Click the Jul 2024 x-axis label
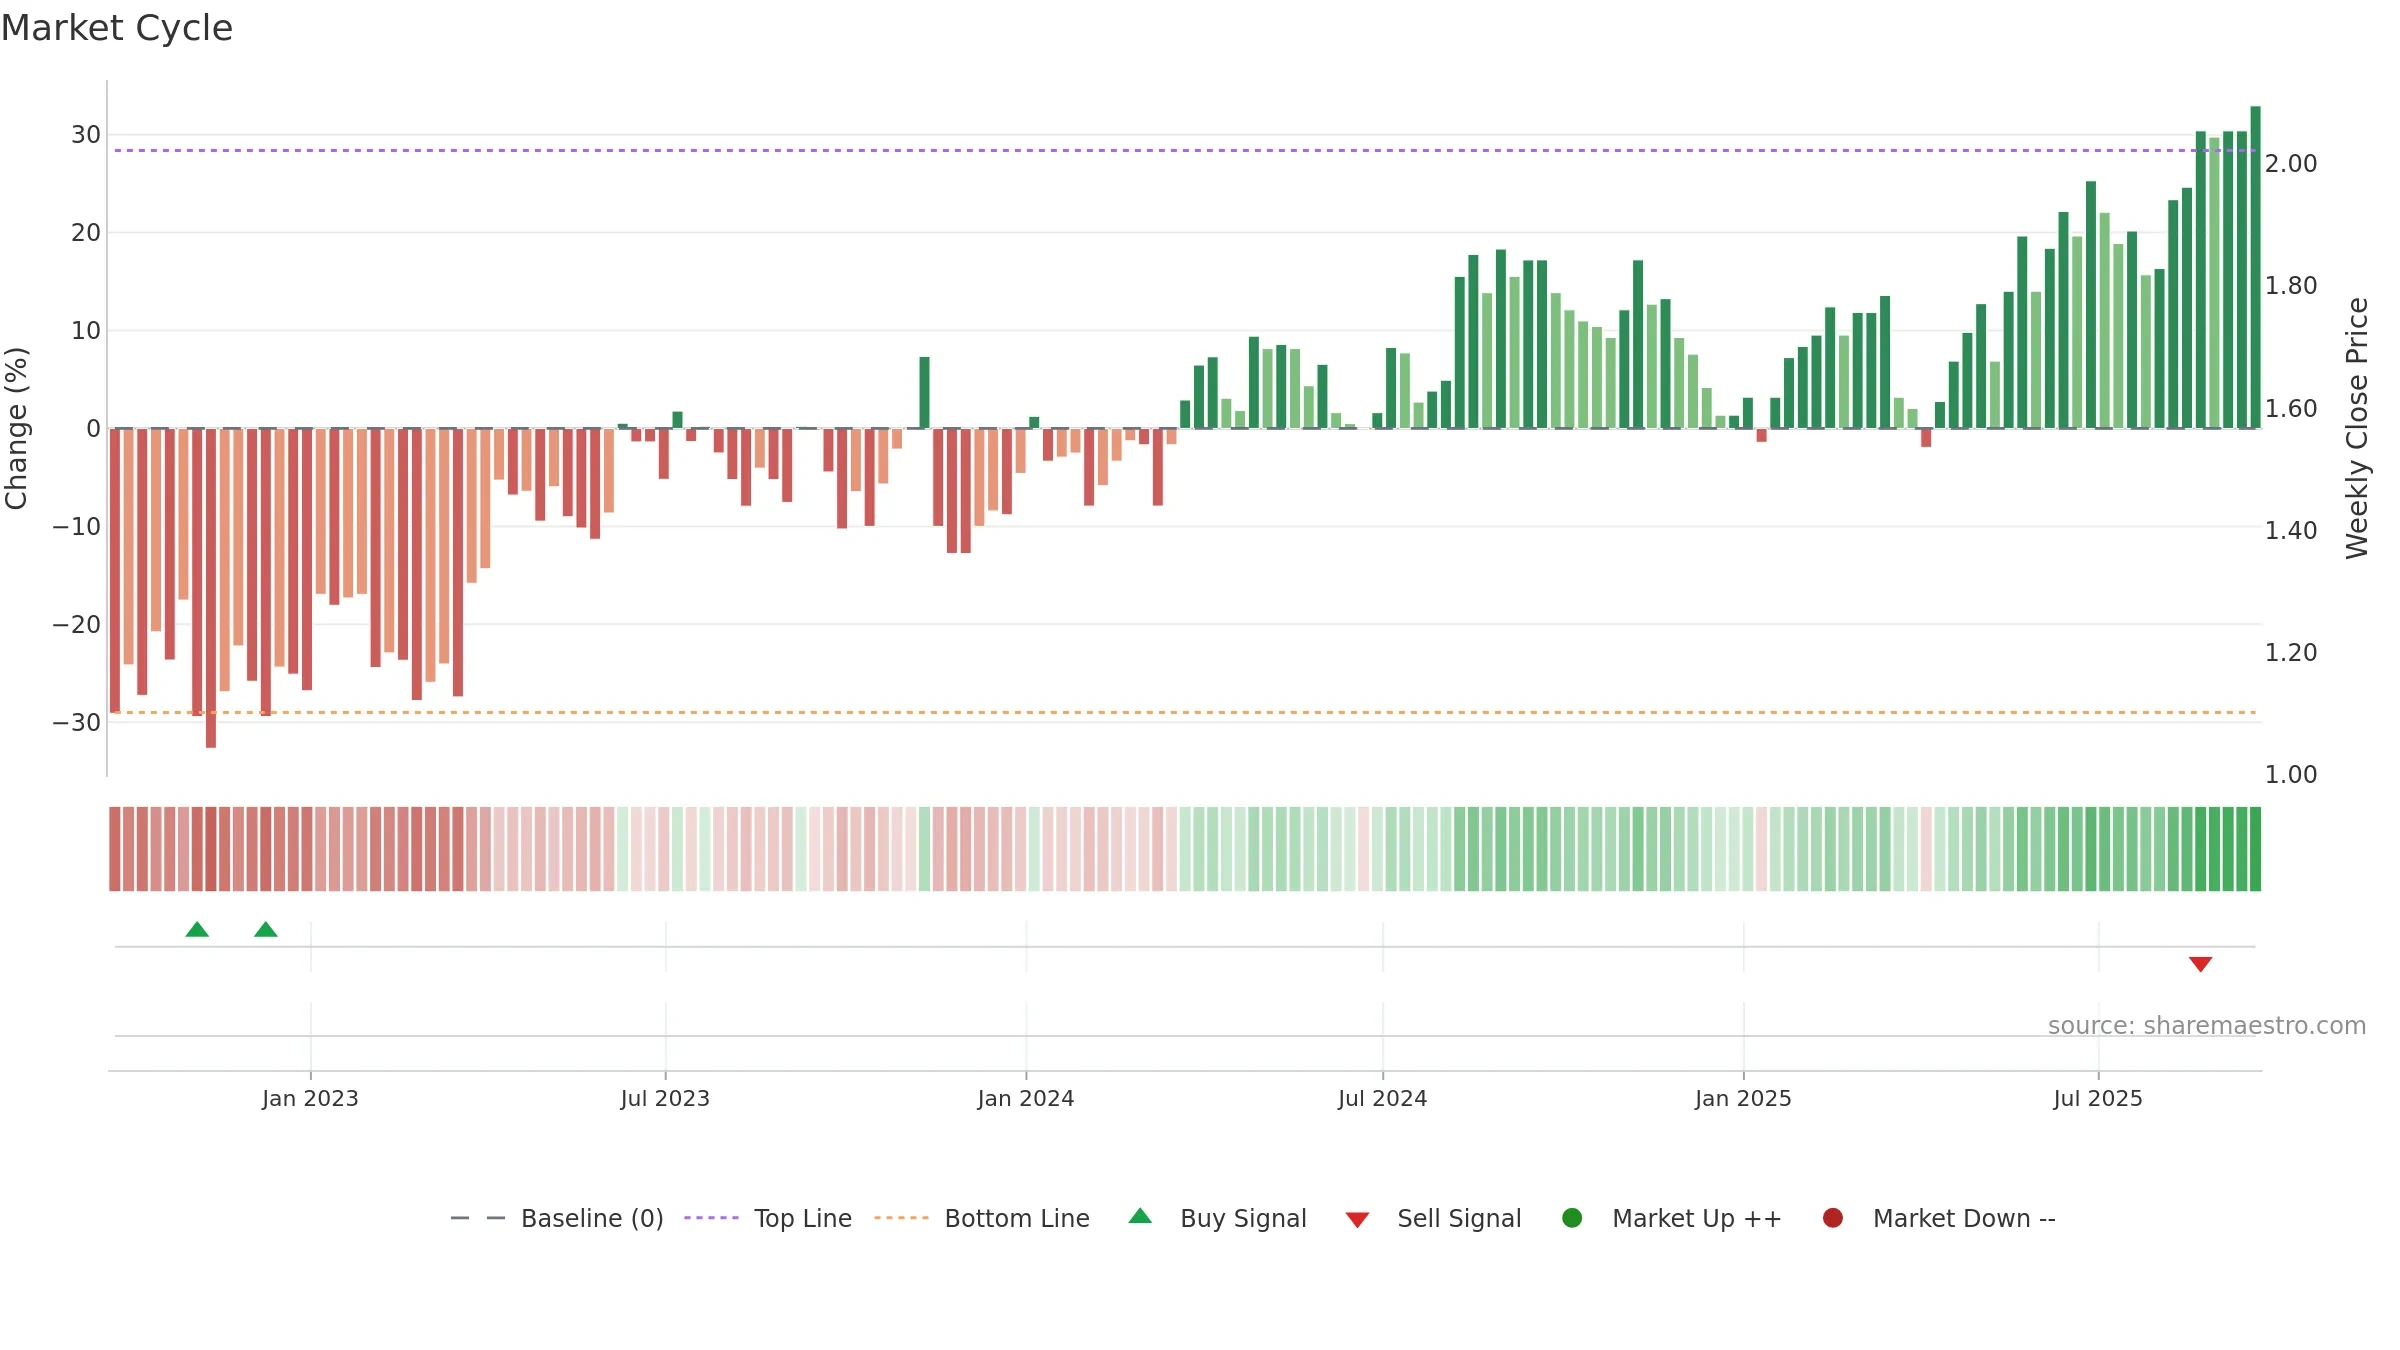 point(1383,1099)
